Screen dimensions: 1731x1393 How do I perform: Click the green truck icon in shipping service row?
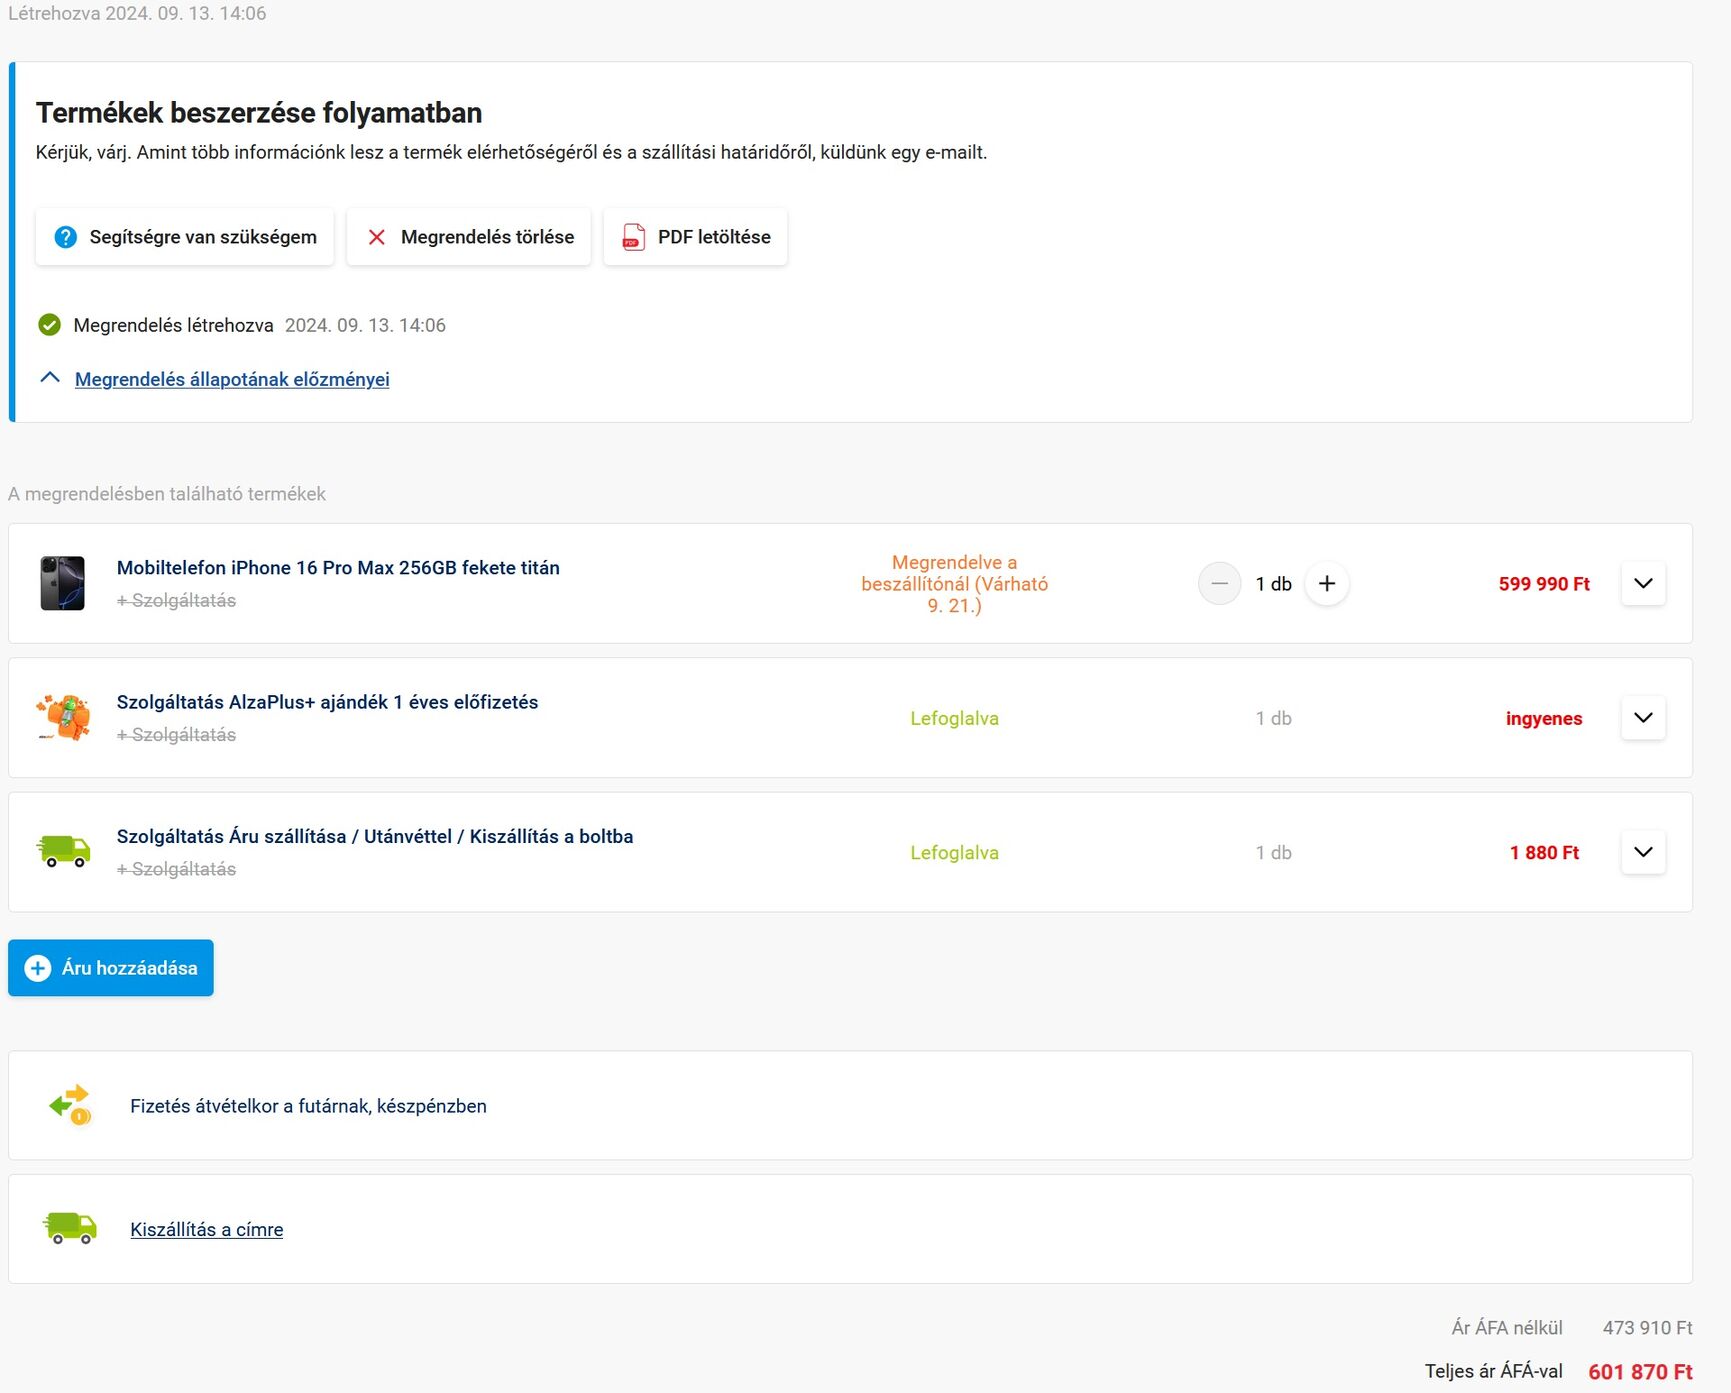tap(63, 852)
